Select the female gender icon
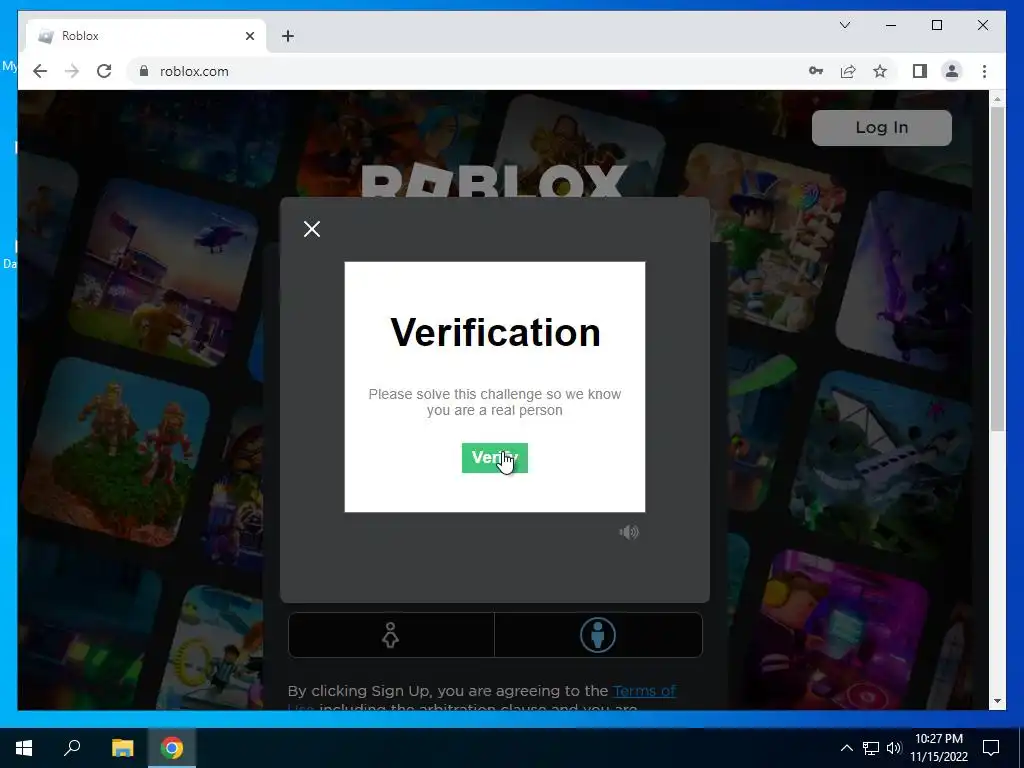 [391, 635]
